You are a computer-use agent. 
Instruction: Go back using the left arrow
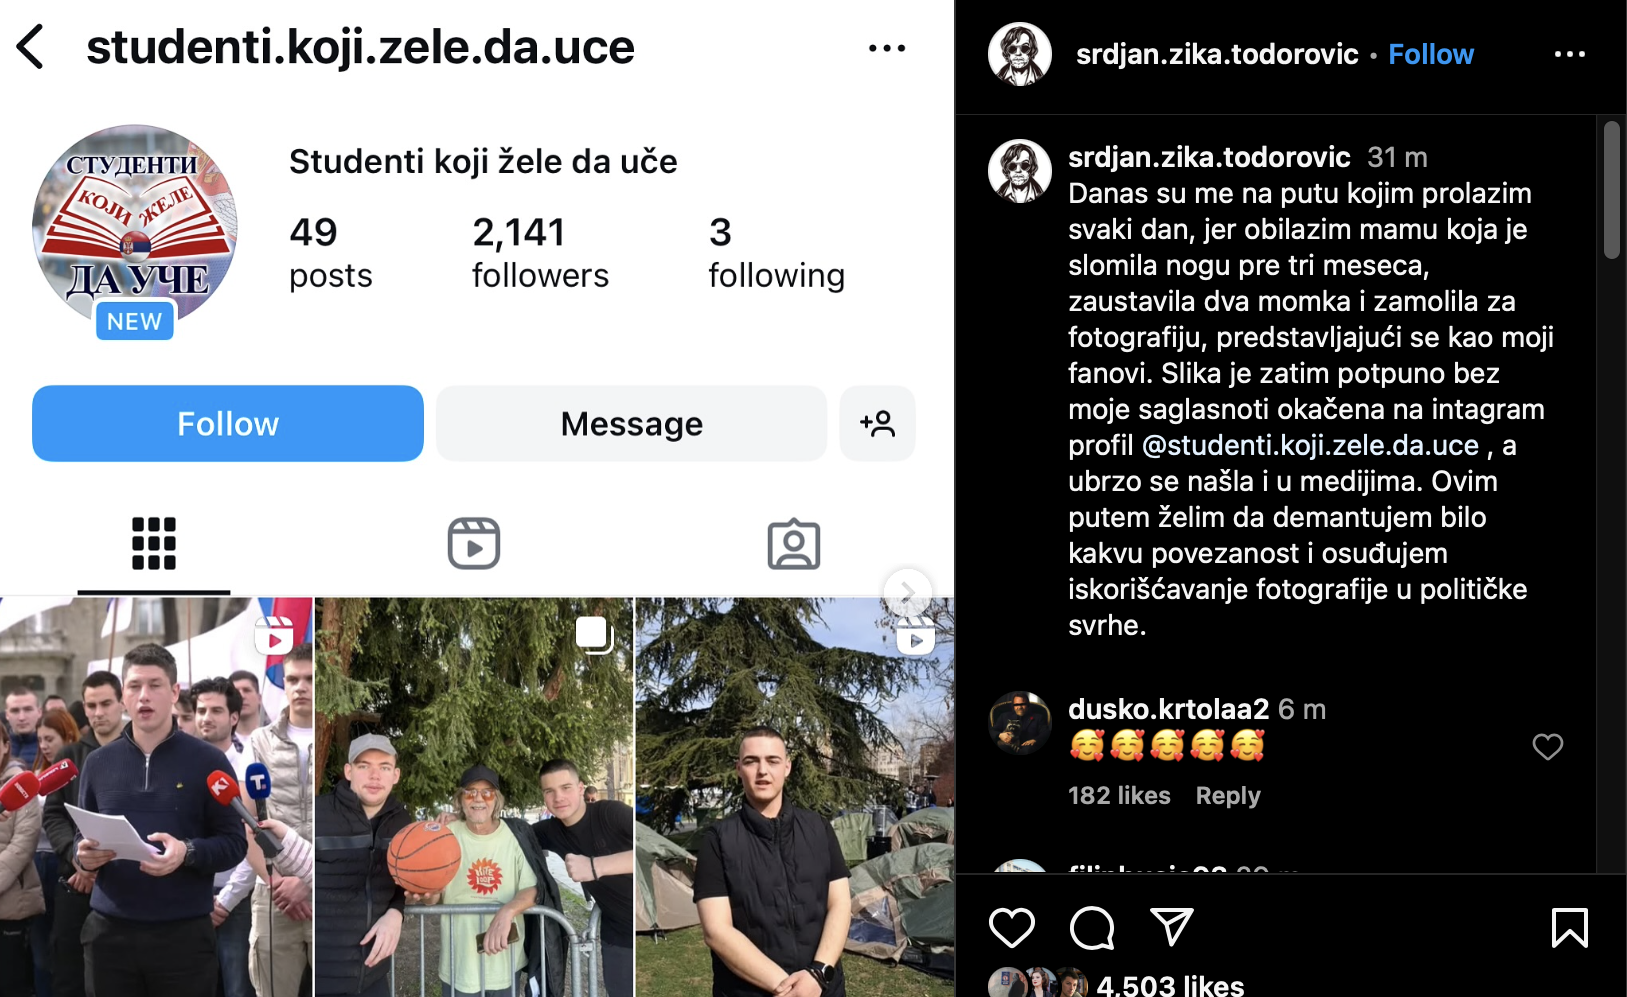31,47
